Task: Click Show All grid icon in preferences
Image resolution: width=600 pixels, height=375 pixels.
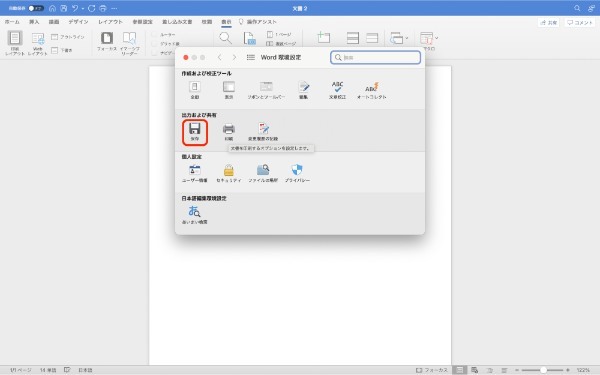Action: (x=251, y=57)
